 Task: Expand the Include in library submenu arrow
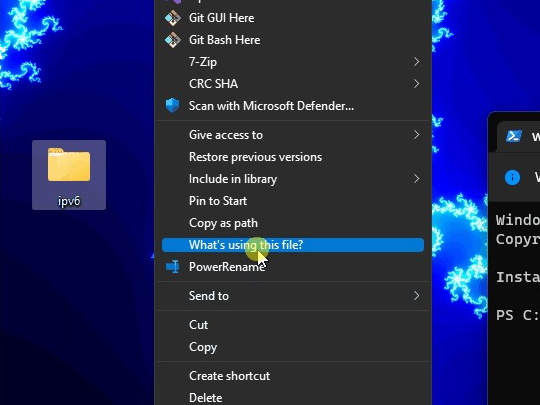point(416,179)
